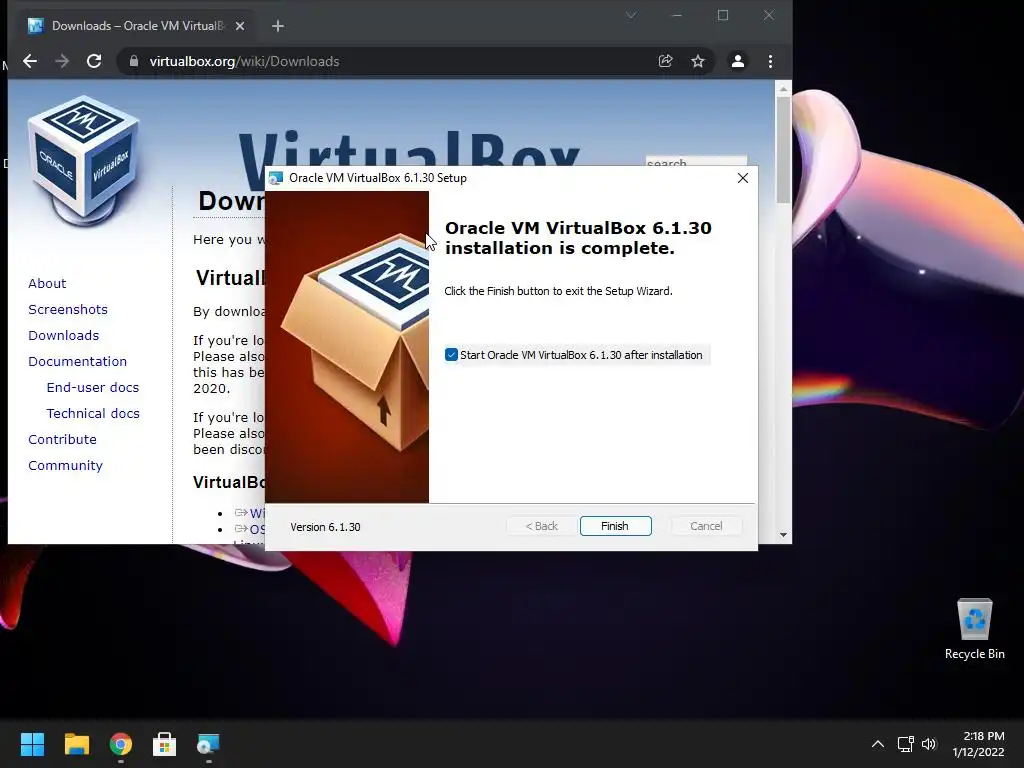Open Microsoft Store from taskbar
Image resolution: width=1024 pixels, height=768 pixels.
tap(165, 744)
